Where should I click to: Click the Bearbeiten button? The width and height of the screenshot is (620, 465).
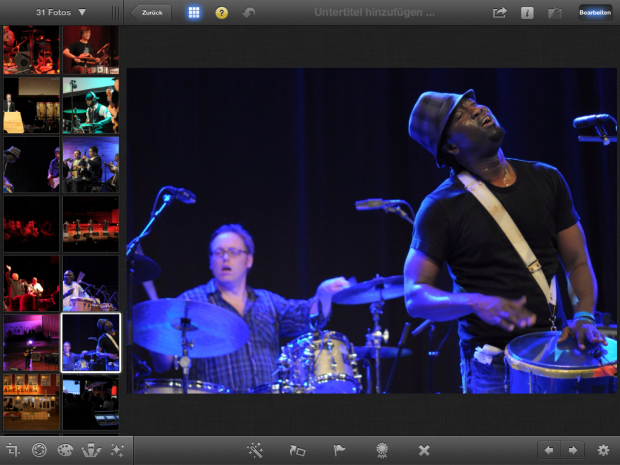[x=595, y=13]
